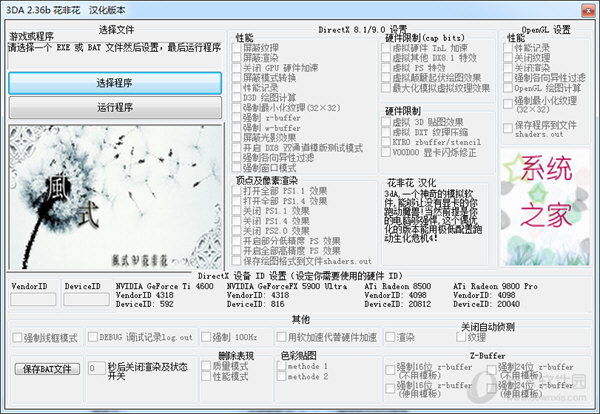Enable 屏蔽光影效果 checkbox
This screenshot has height=414, width=600.
[236, 138]
